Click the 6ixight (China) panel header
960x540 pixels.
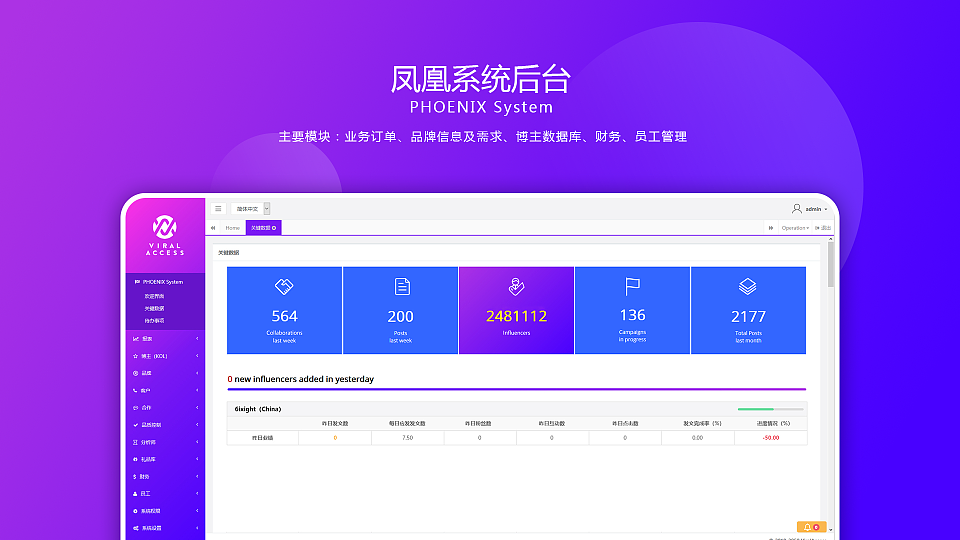point(517,409)
